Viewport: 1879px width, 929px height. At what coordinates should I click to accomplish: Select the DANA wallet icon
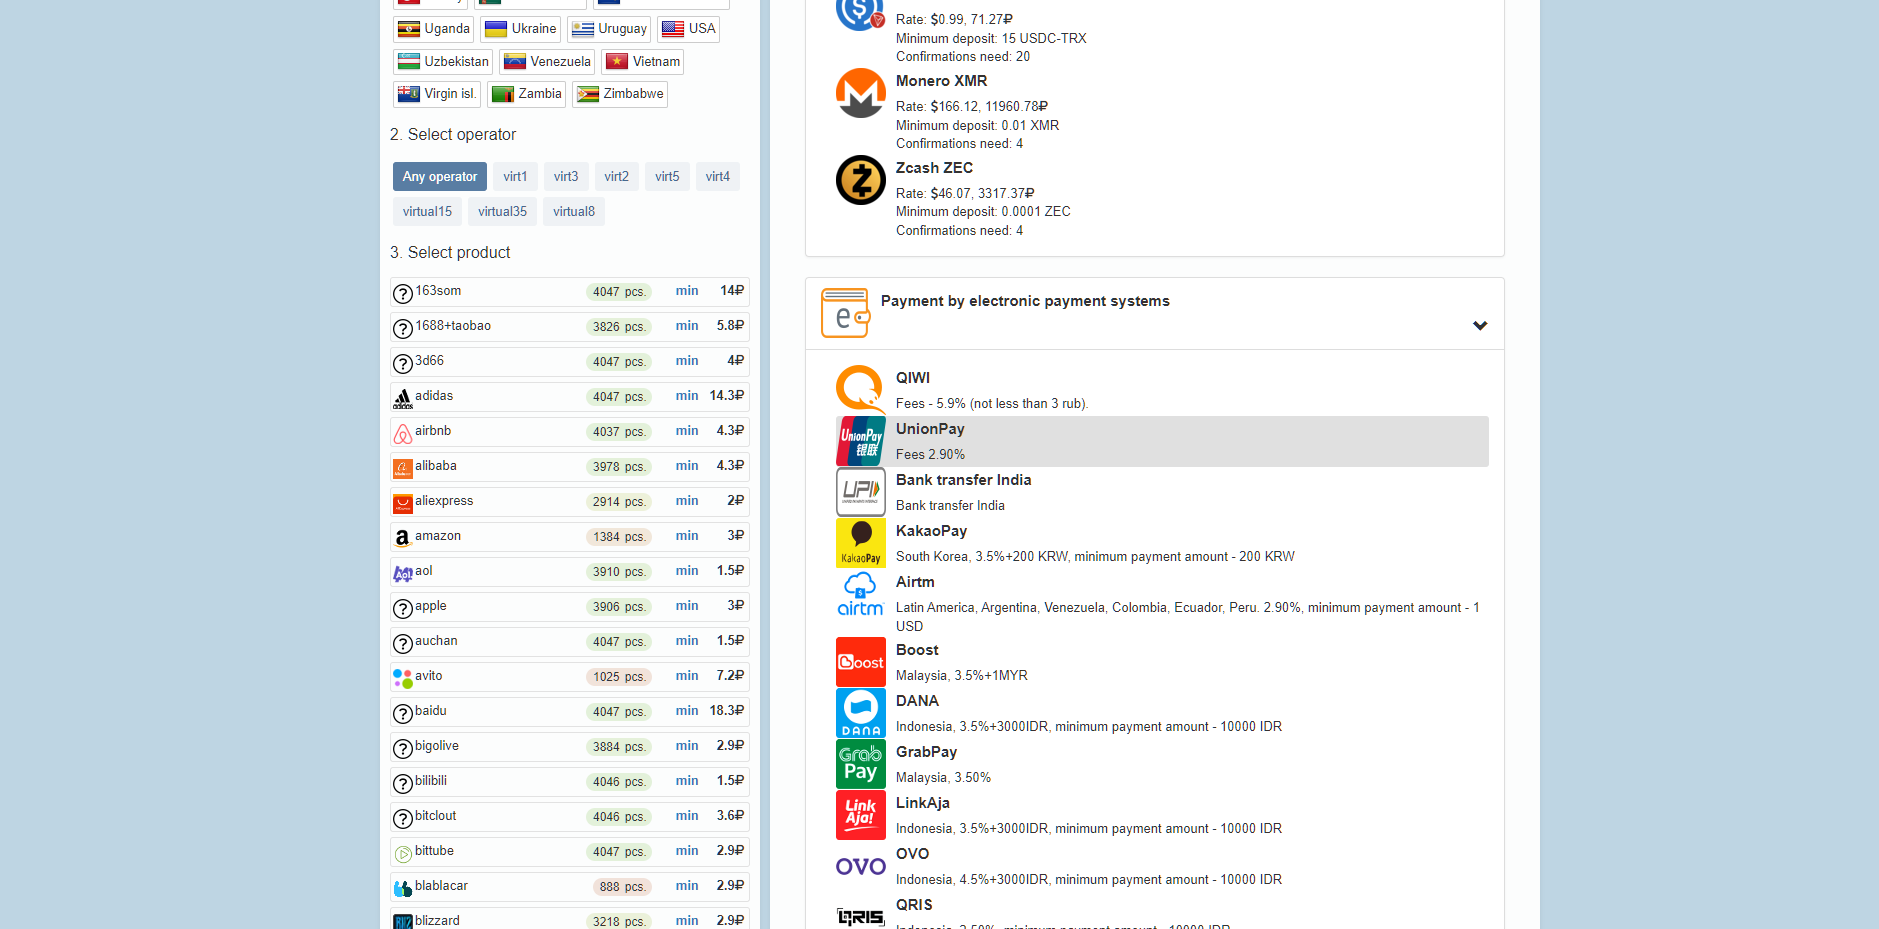click(x=860, y=713)
